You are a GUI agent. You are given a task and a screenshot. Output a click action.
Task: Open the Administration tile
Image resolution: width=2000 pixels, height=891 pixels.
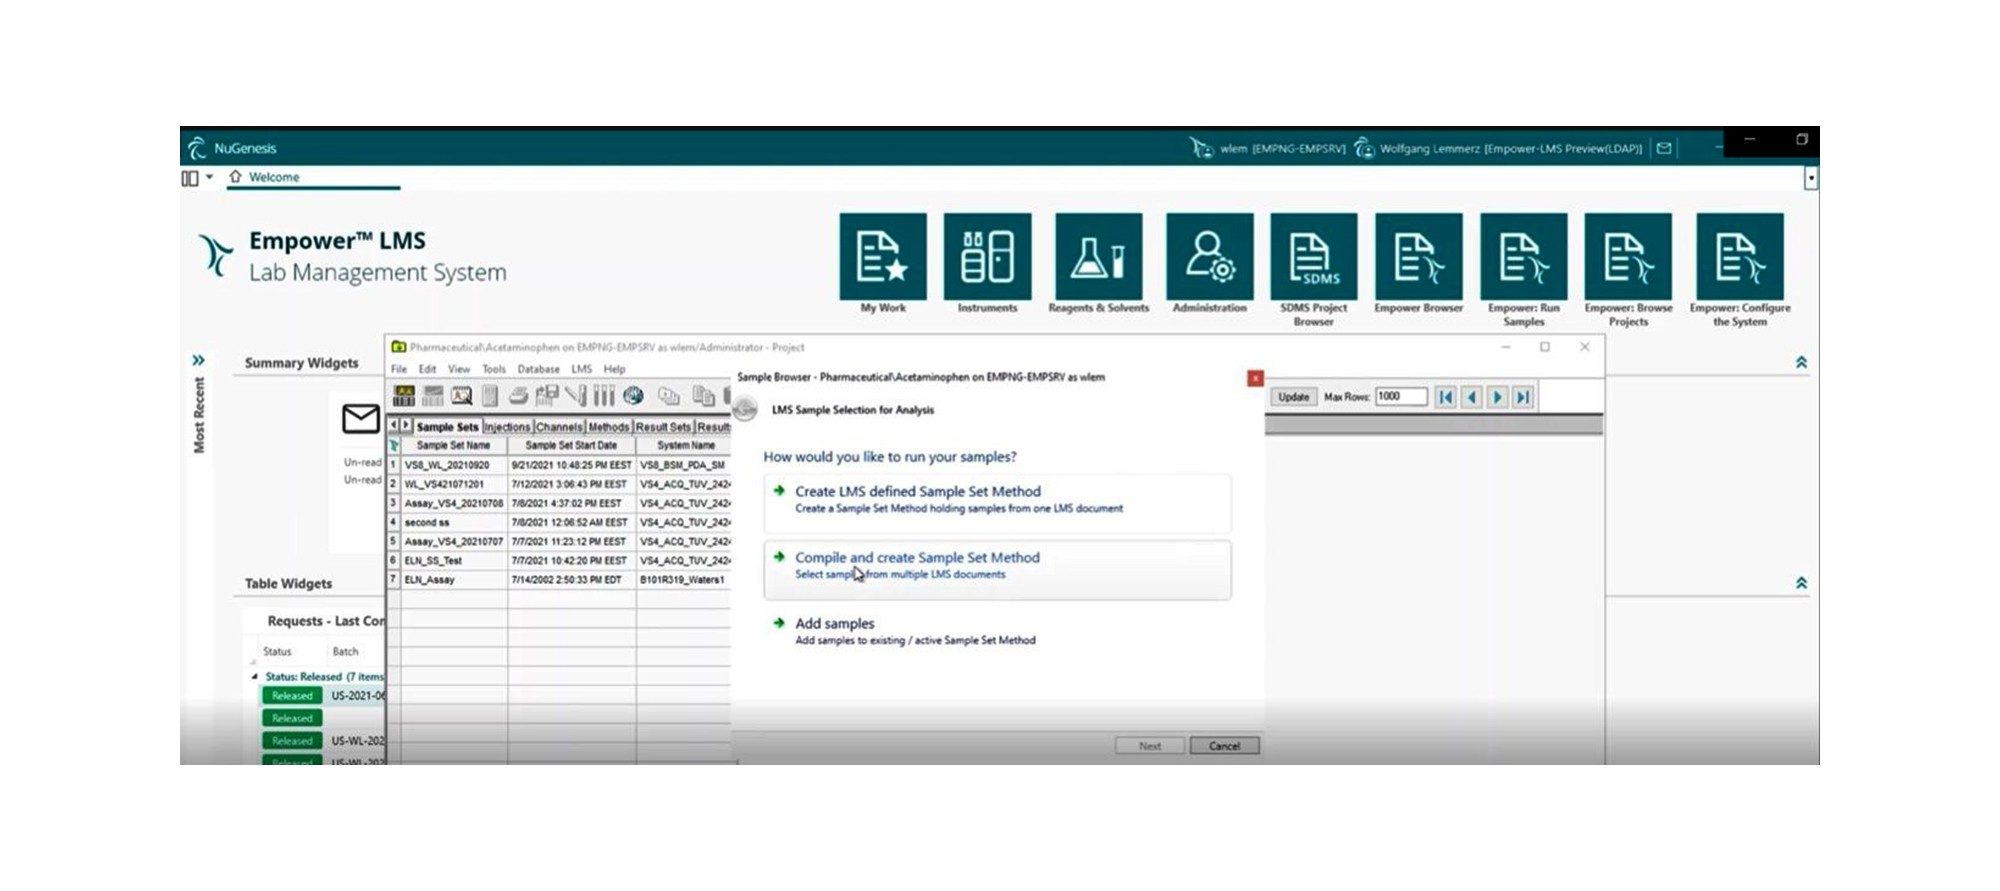click(x=1209, y=256)
